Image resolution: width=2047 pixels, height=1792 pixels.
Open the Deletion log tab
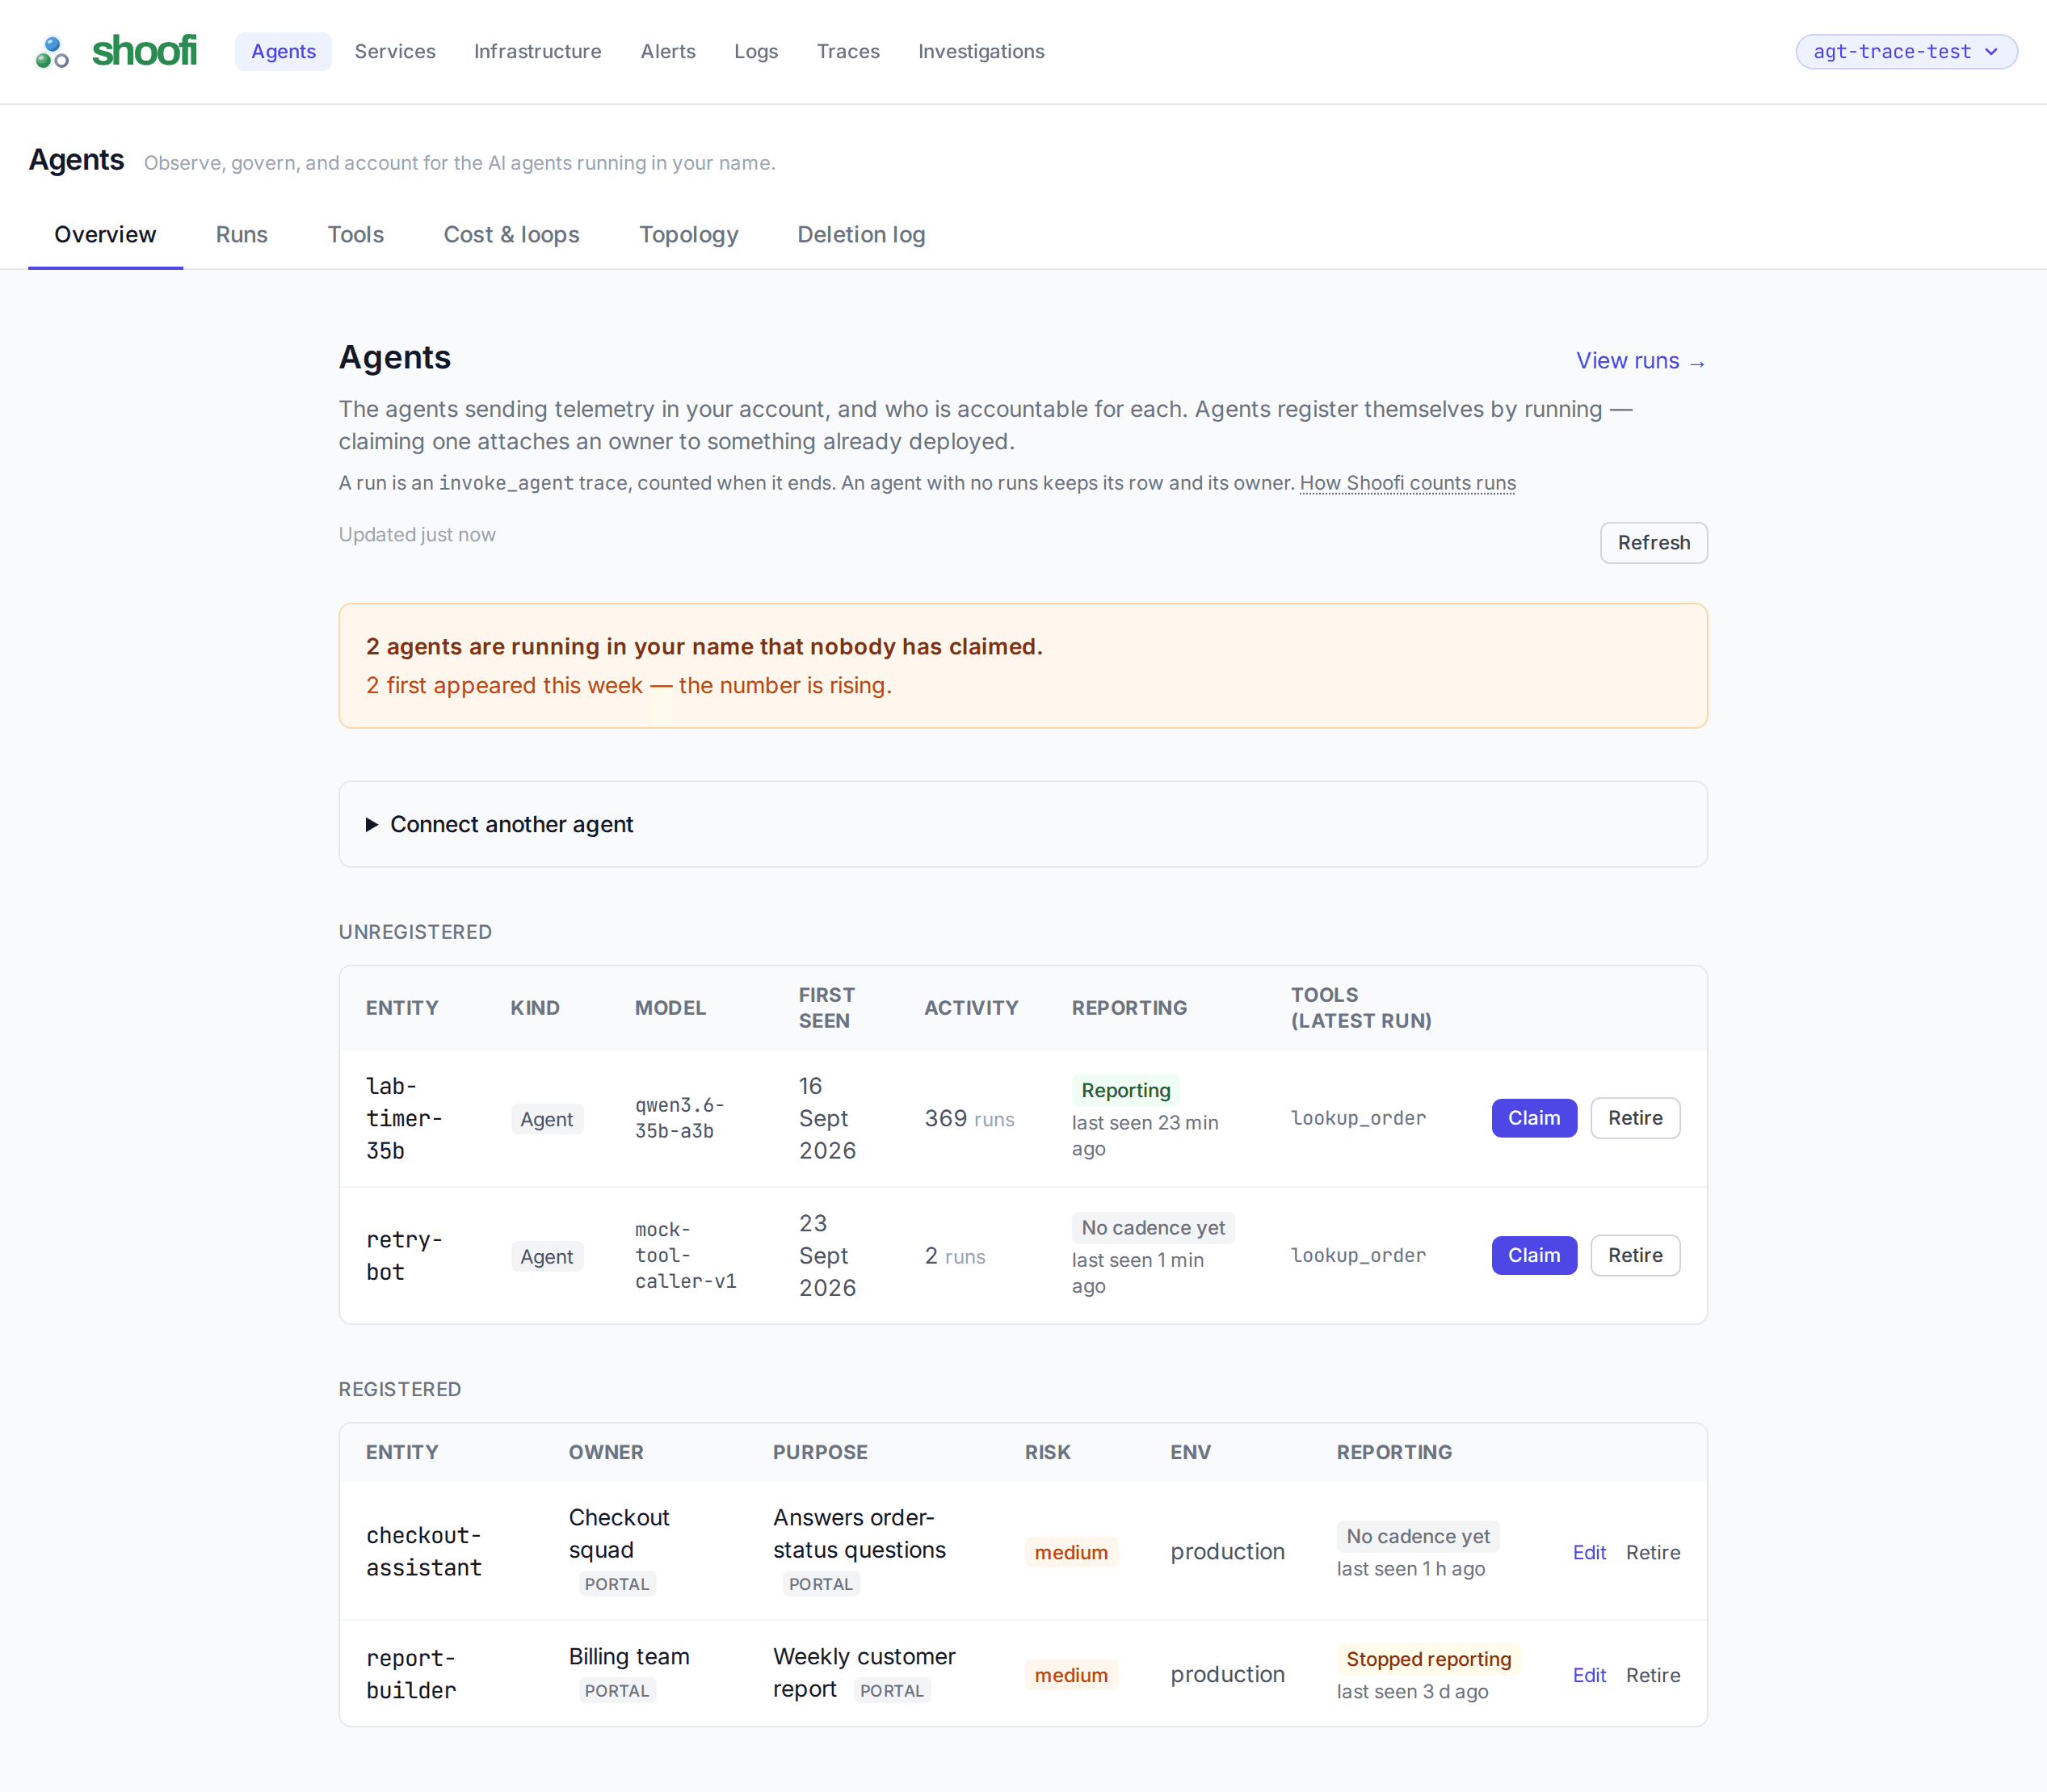click(861, 235)
